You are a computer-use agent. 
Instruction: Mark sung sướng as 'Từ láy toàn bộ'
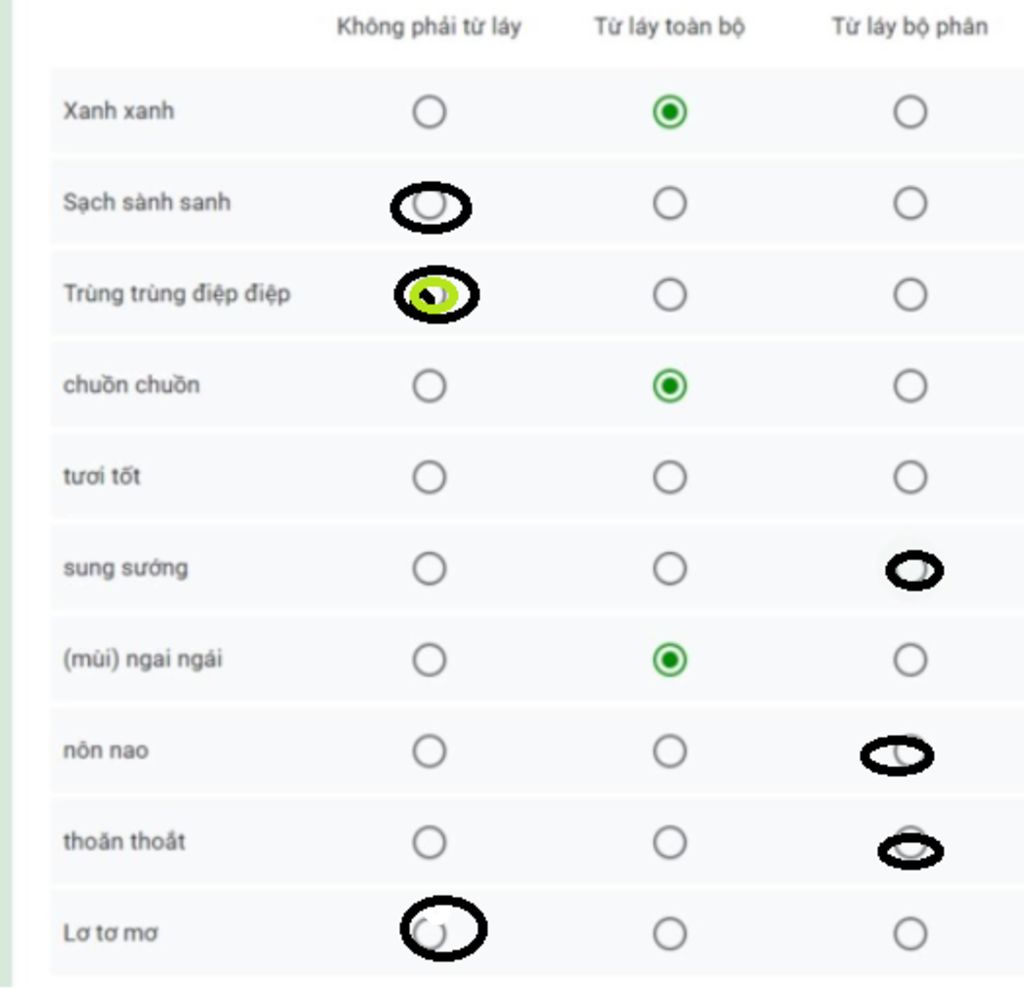[669, 568]
